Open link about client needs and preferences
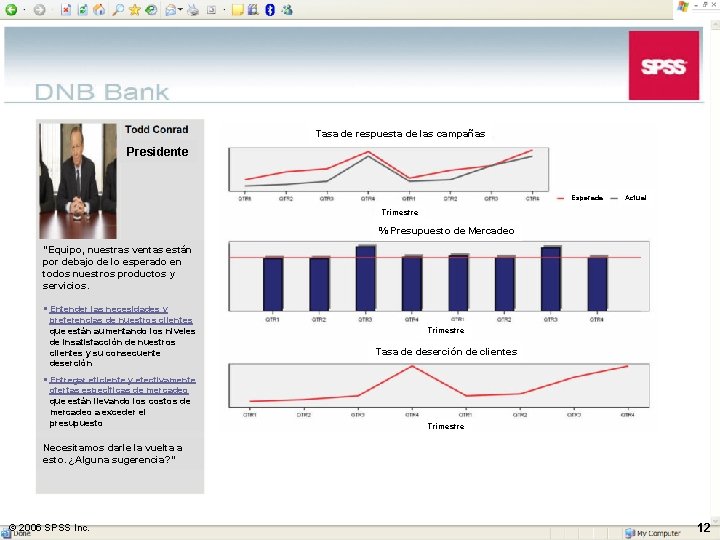 click(121, 315)
